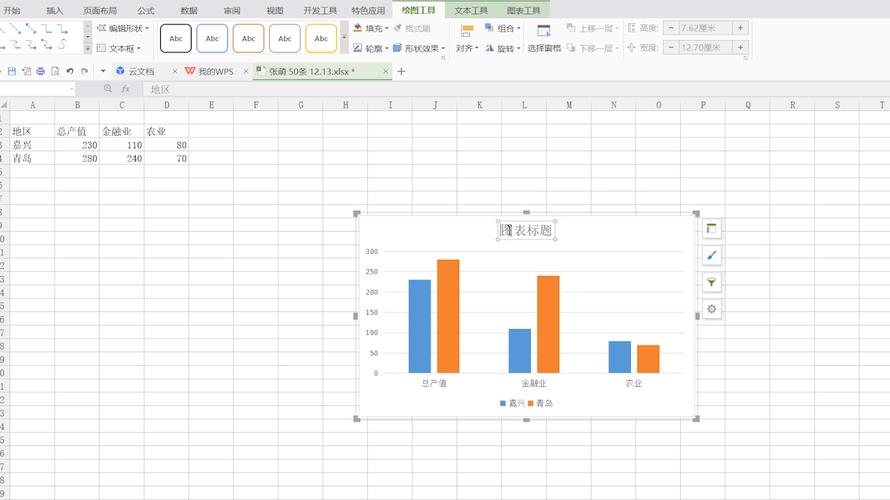Expand the 形状效果 shape effects dropdown
The width and height of the screenshot is (890, 500).
[x=438, y=48]
